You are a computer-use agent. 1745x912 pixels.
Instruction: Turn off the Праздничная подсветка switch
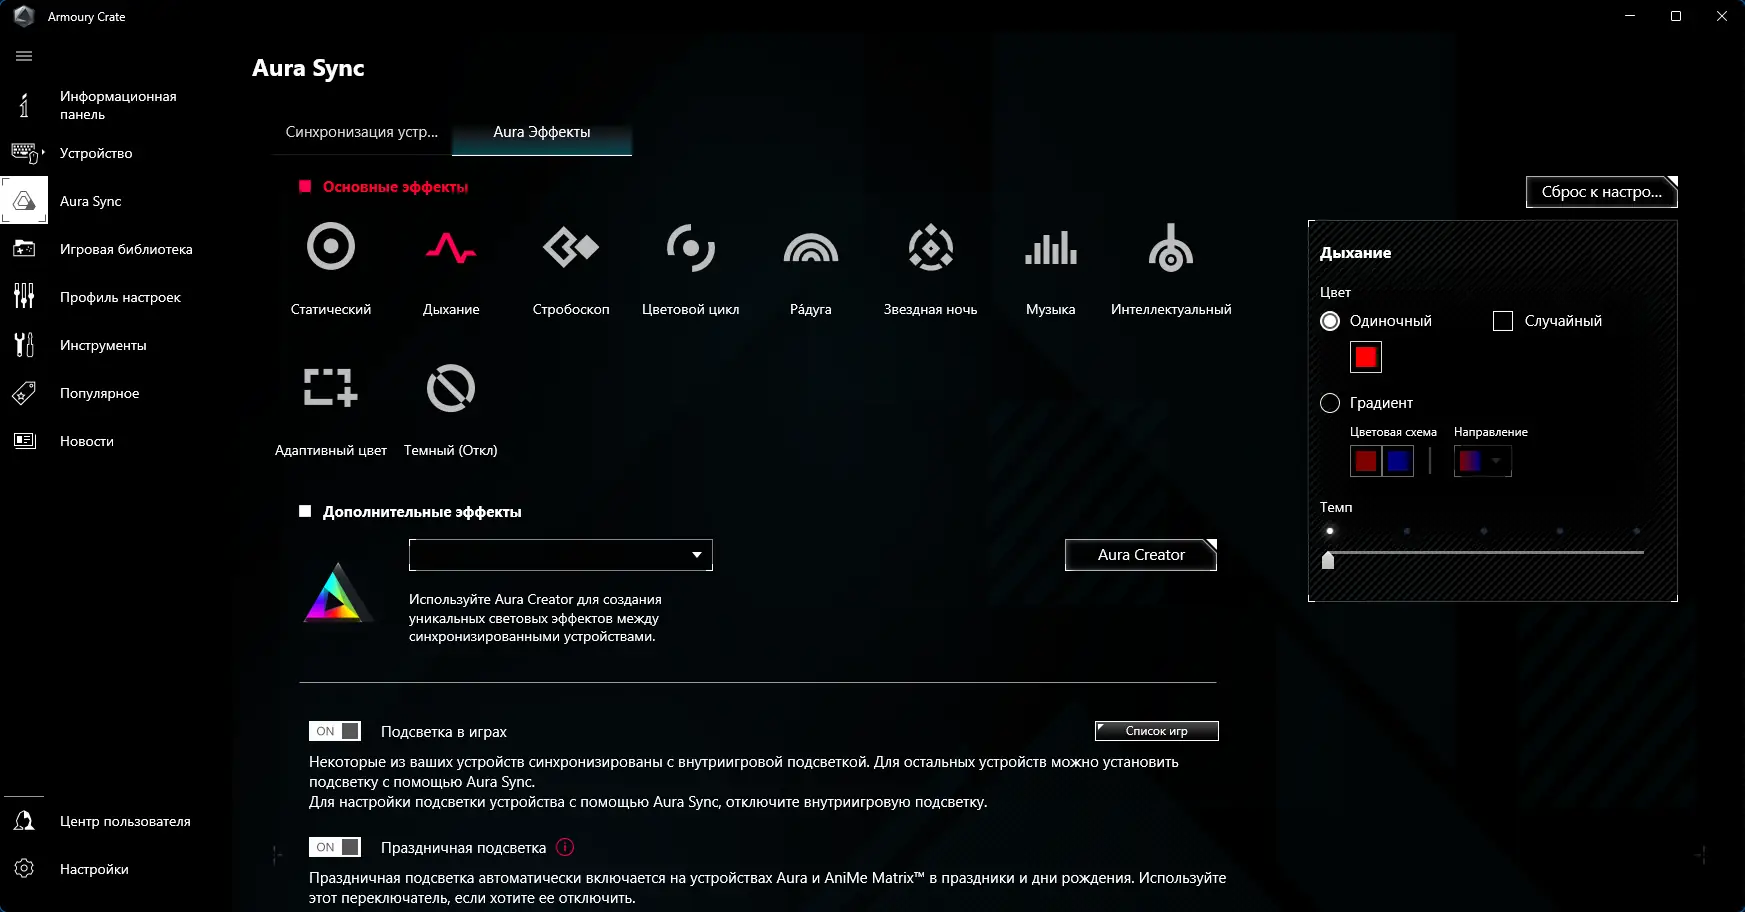click(335, 847)
